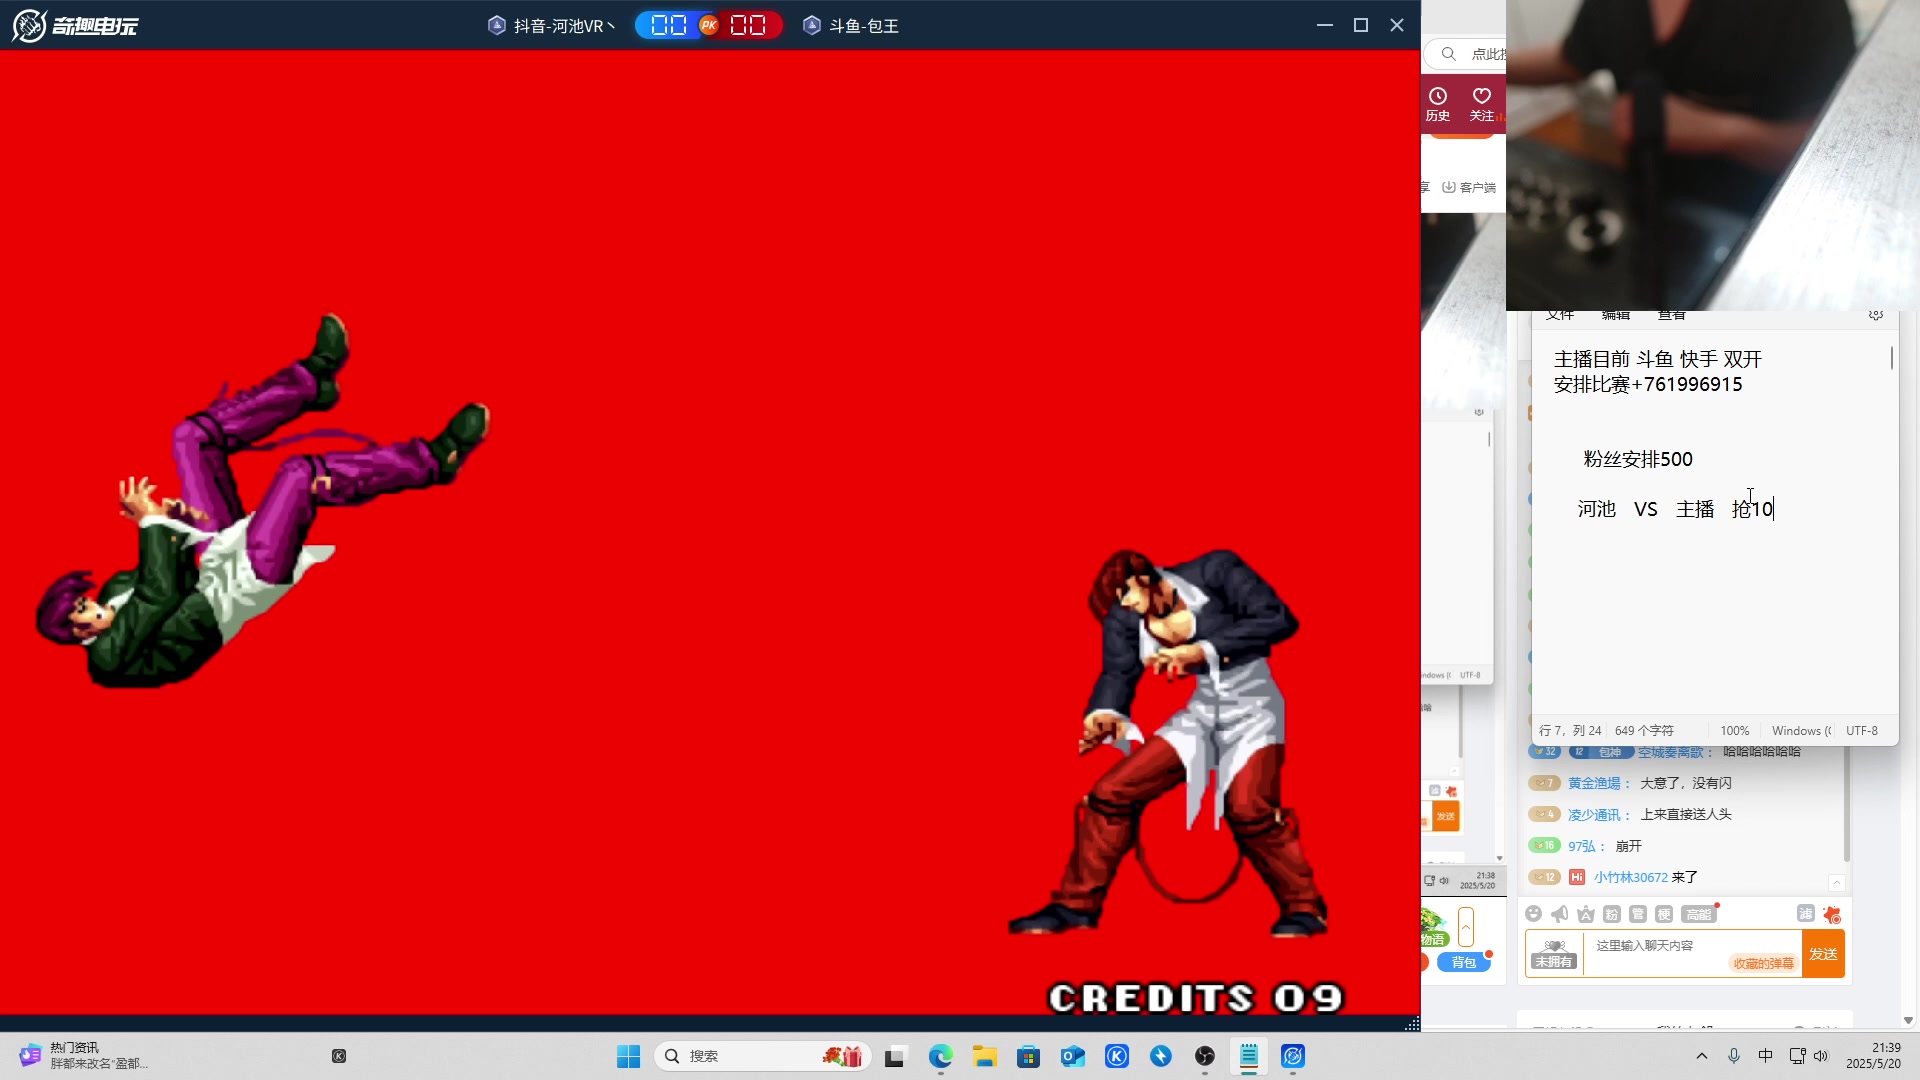Screen dimensions: 1920x1080
Task: Click the 梗 meme icon
Action: click(1664, 914)
